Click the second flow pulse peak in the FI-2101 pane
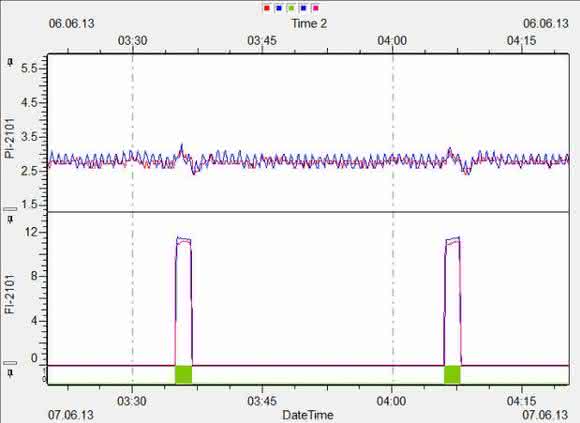 [x=453, y=240]
